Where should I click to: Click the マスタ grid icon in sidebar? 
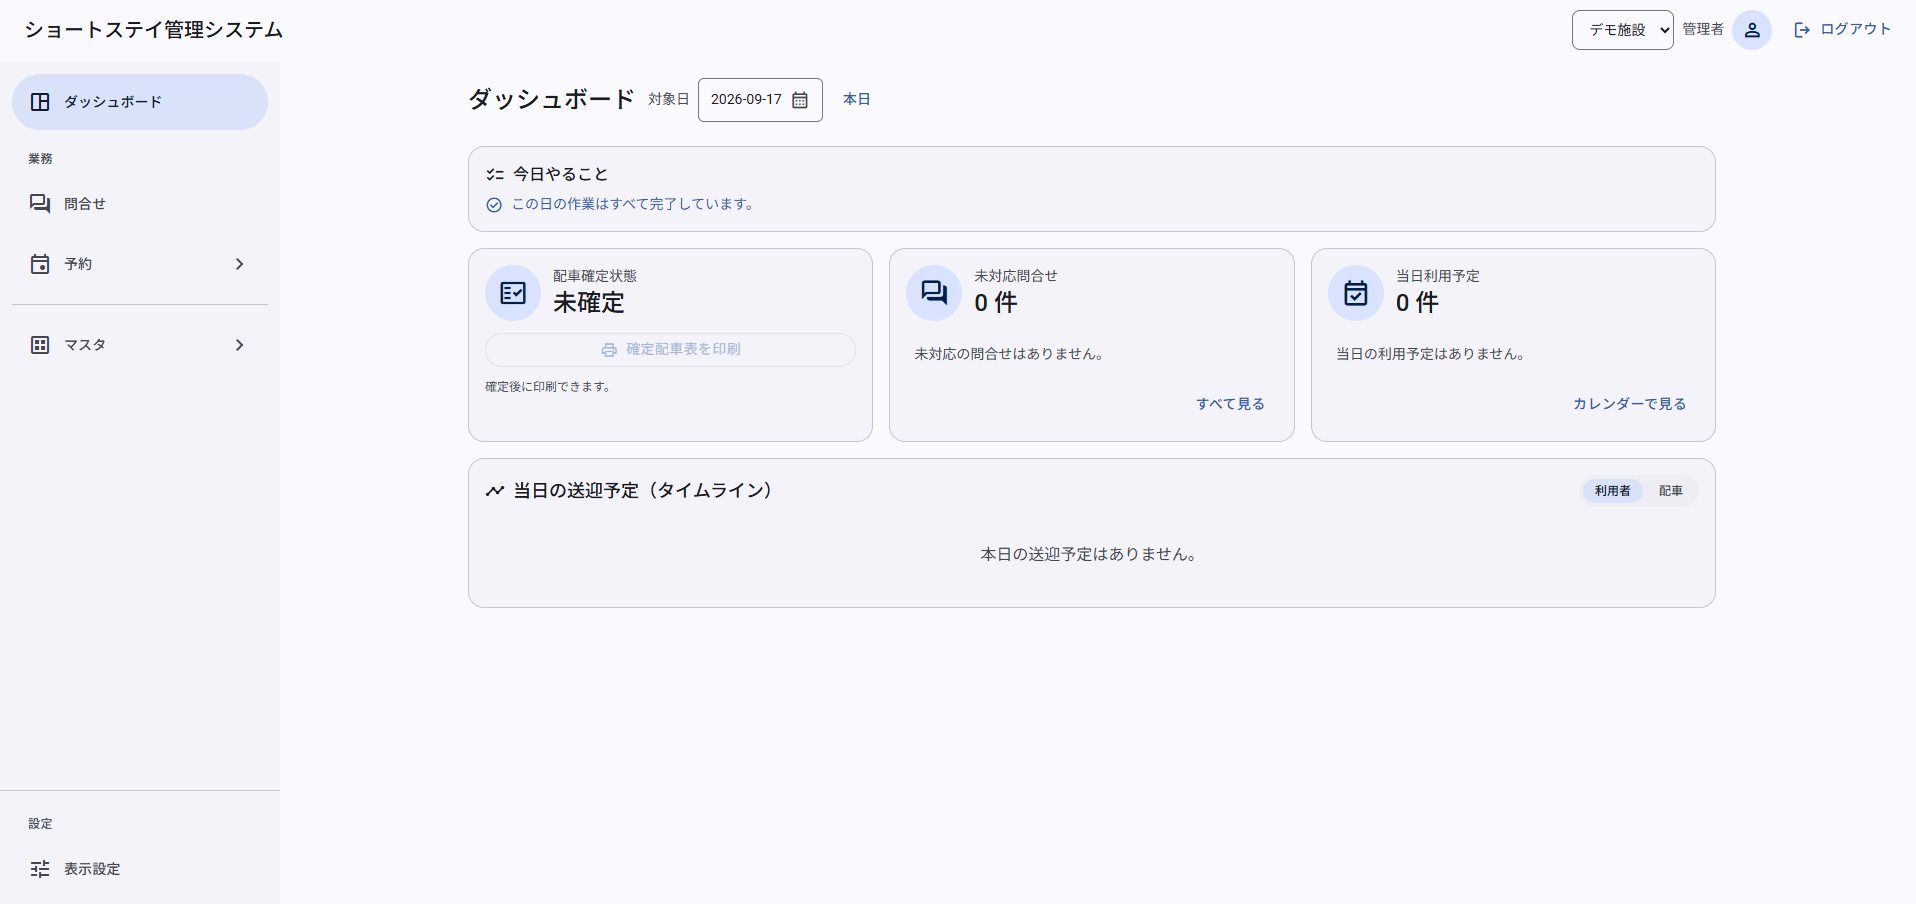click(40, 345)
